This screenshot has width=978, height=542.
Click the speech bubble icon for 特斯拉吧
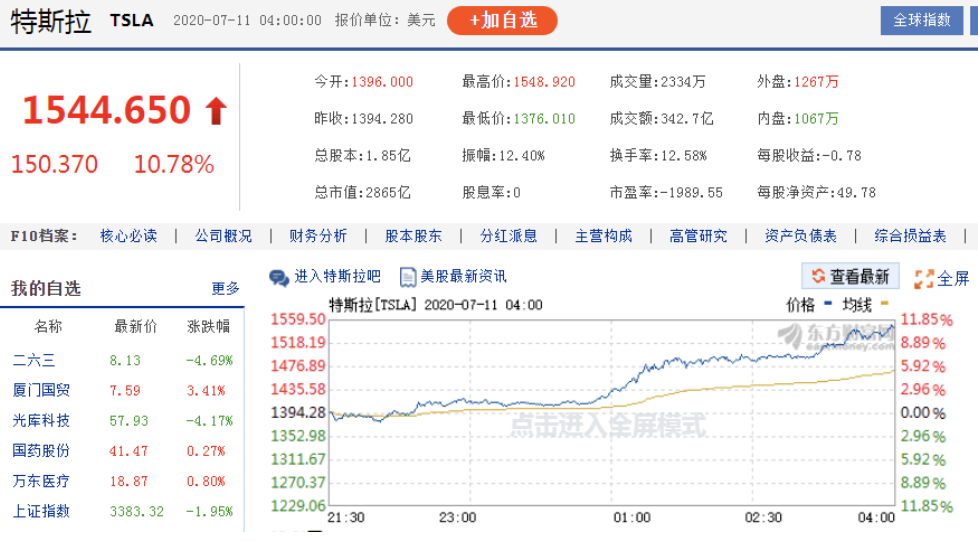[x=279, y=278]
